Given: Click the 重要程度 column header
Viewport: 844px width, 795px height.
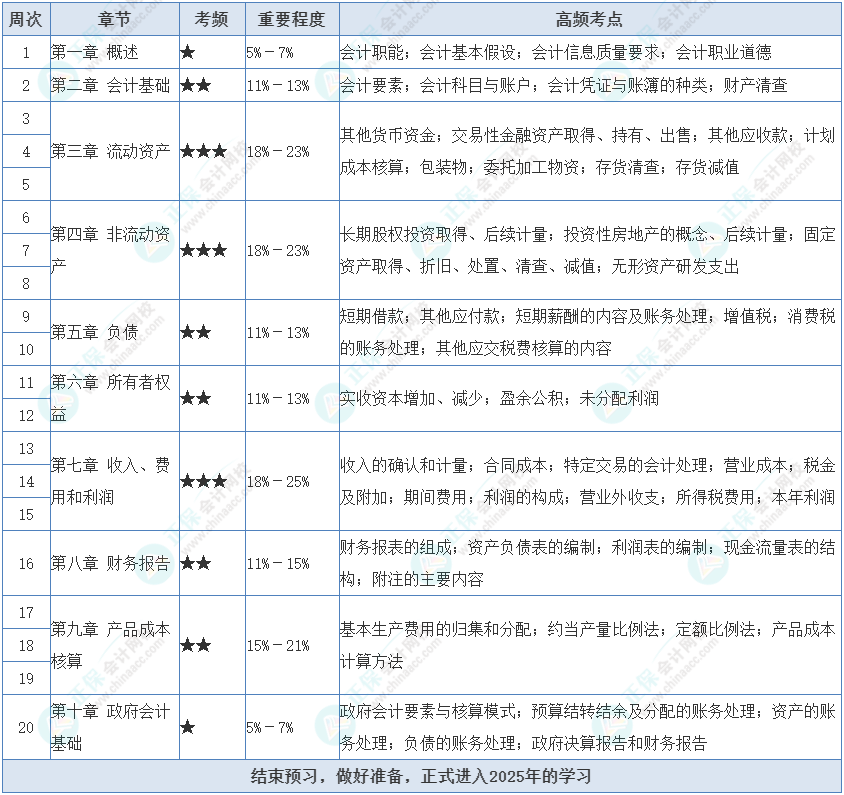Looking at the screenshot, I should (x=290, y=19).
